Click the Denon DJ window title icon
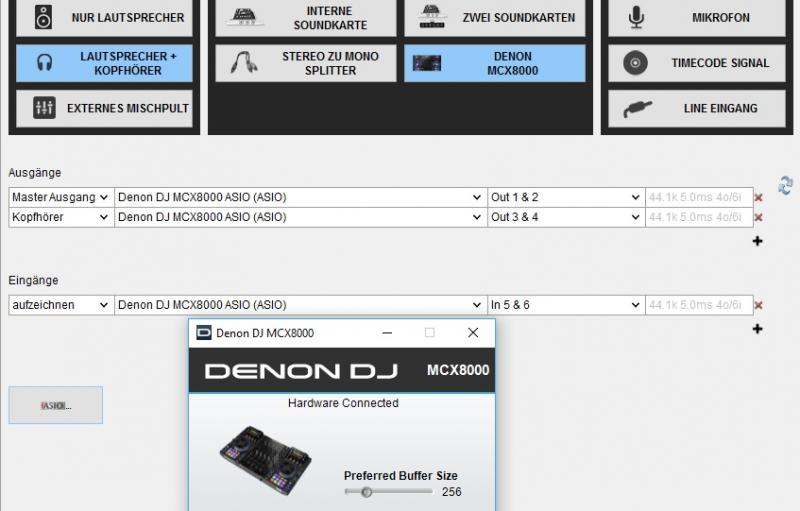800x511 pixels. [204, 333]
